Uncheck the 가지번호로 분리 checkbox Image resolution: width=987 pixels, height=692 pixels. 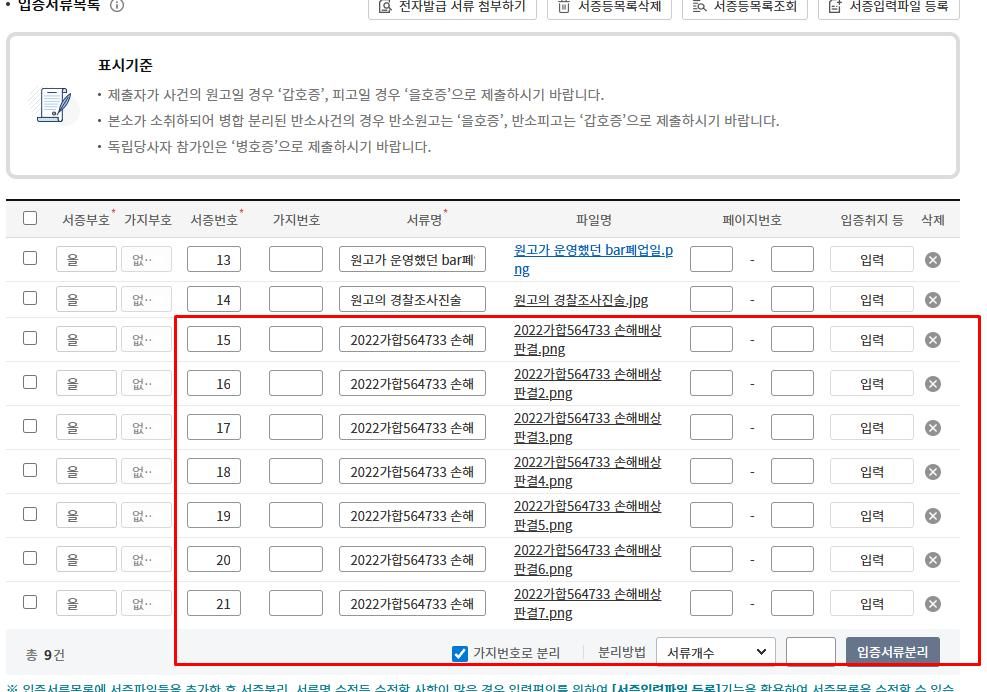(x=460, y=654)
